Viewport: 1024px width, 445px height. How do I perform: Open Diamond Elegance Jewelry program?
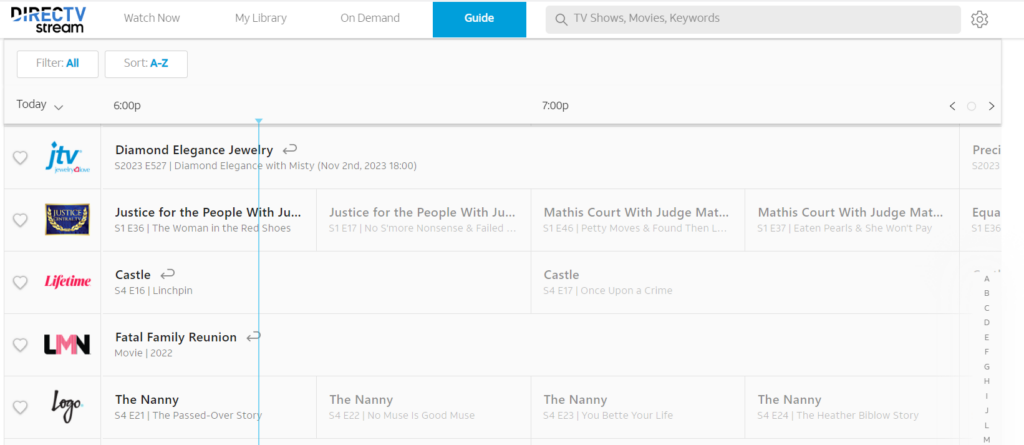pyautogui.click(x=530, y=157)
